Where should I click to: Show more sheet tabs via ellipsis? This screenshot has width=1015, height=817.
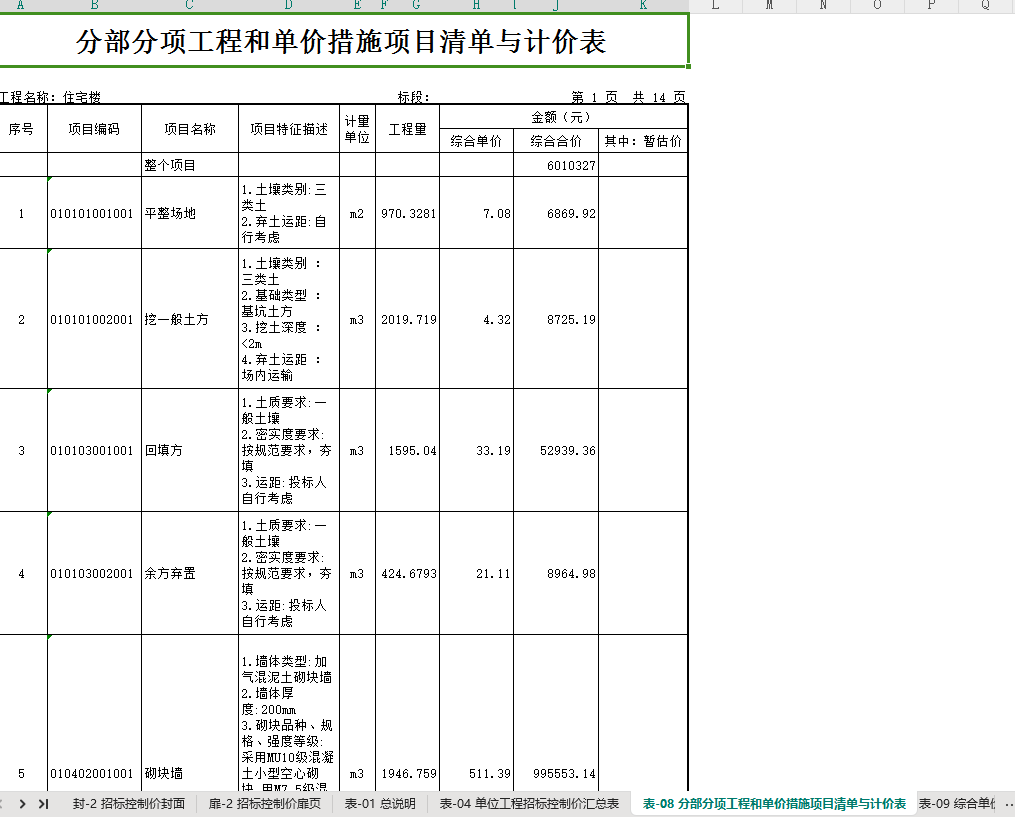(x=1008, y=804)
